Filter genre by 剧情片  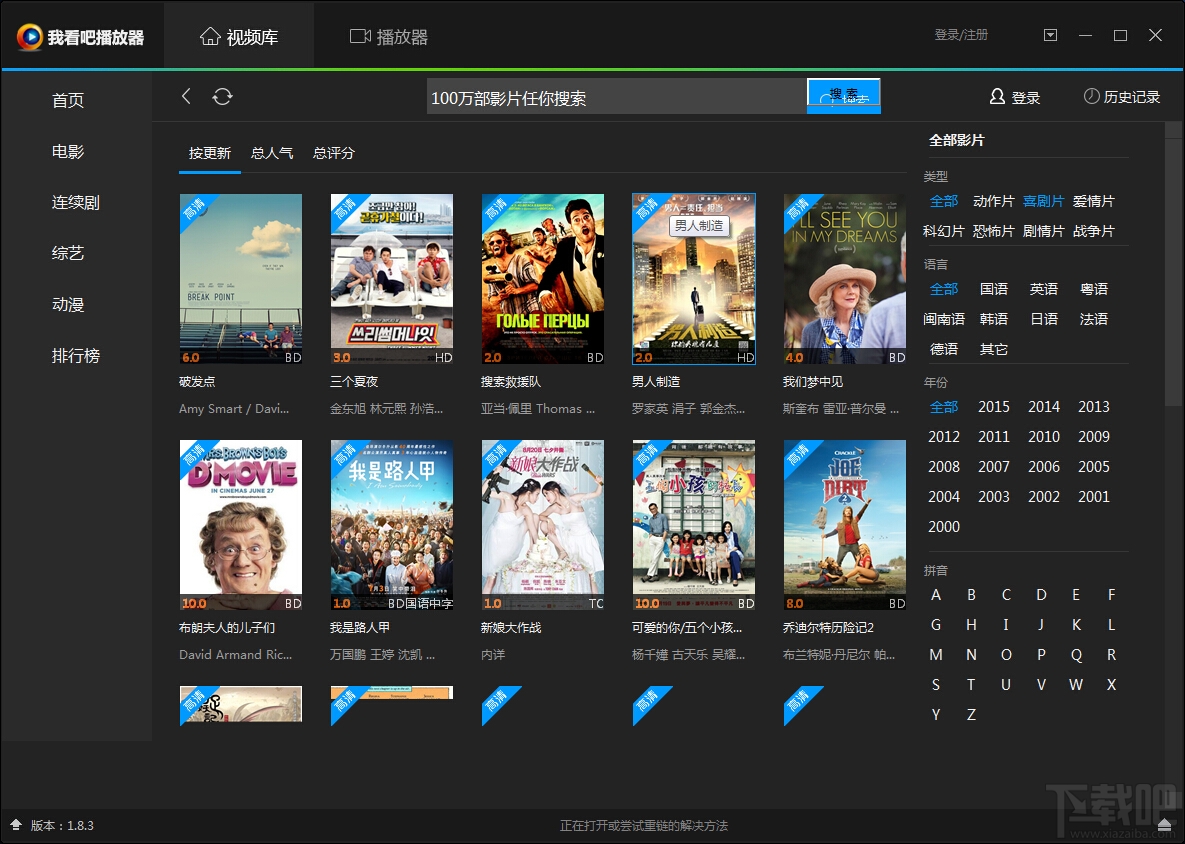point(1043,231)
